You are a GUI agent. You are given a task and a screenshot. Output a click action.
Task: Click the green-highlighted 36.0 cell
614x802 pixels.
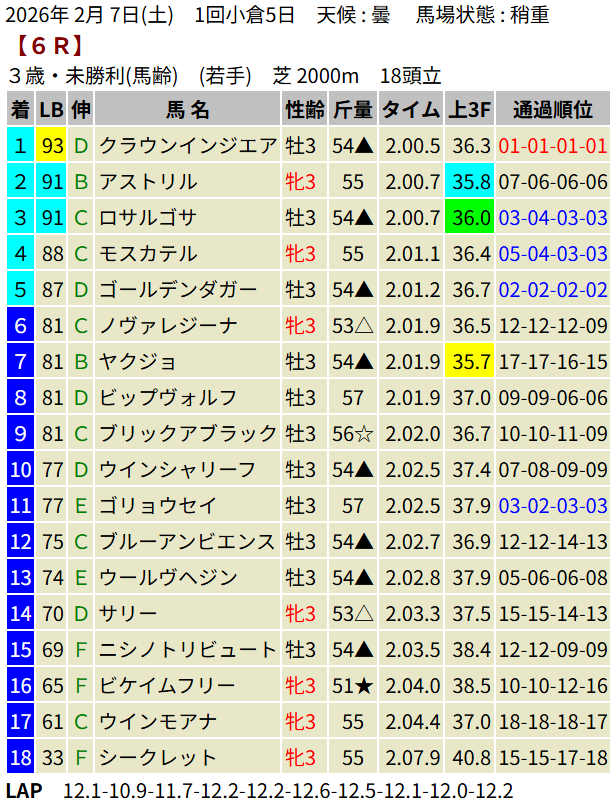(x=471, y=218)
